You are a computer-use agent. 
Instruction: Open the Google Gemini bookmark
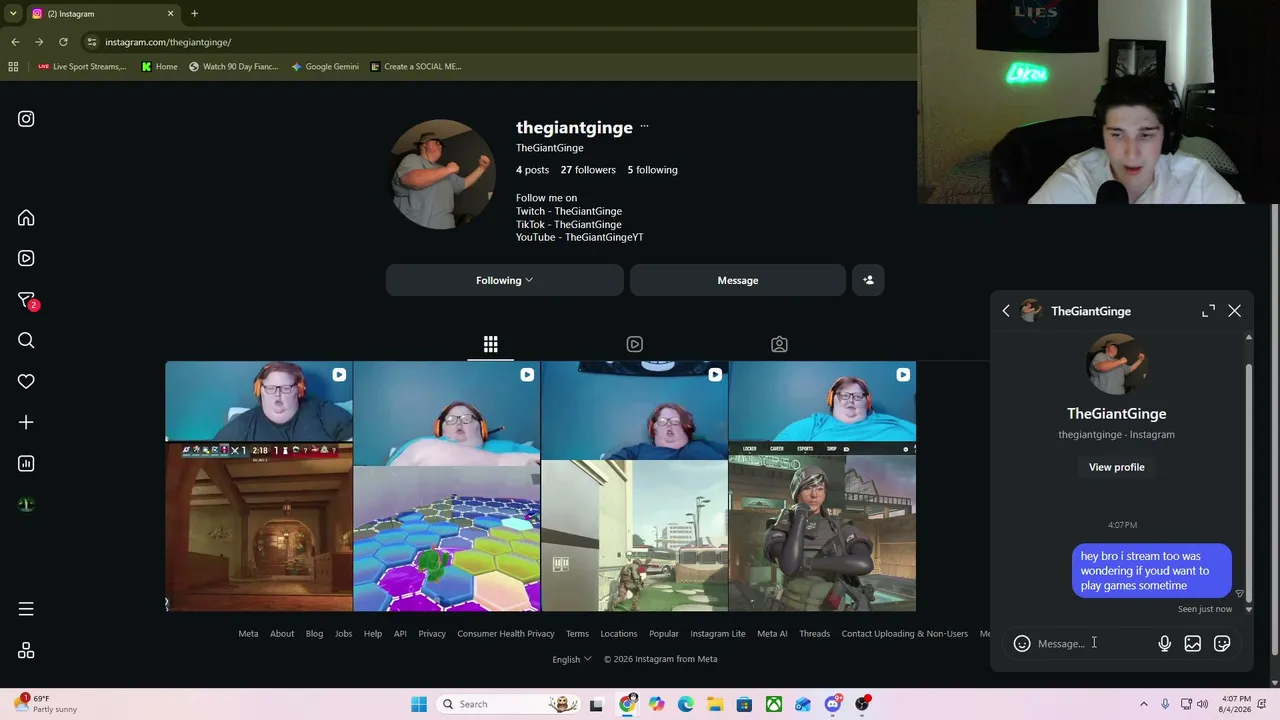point(325,67)
